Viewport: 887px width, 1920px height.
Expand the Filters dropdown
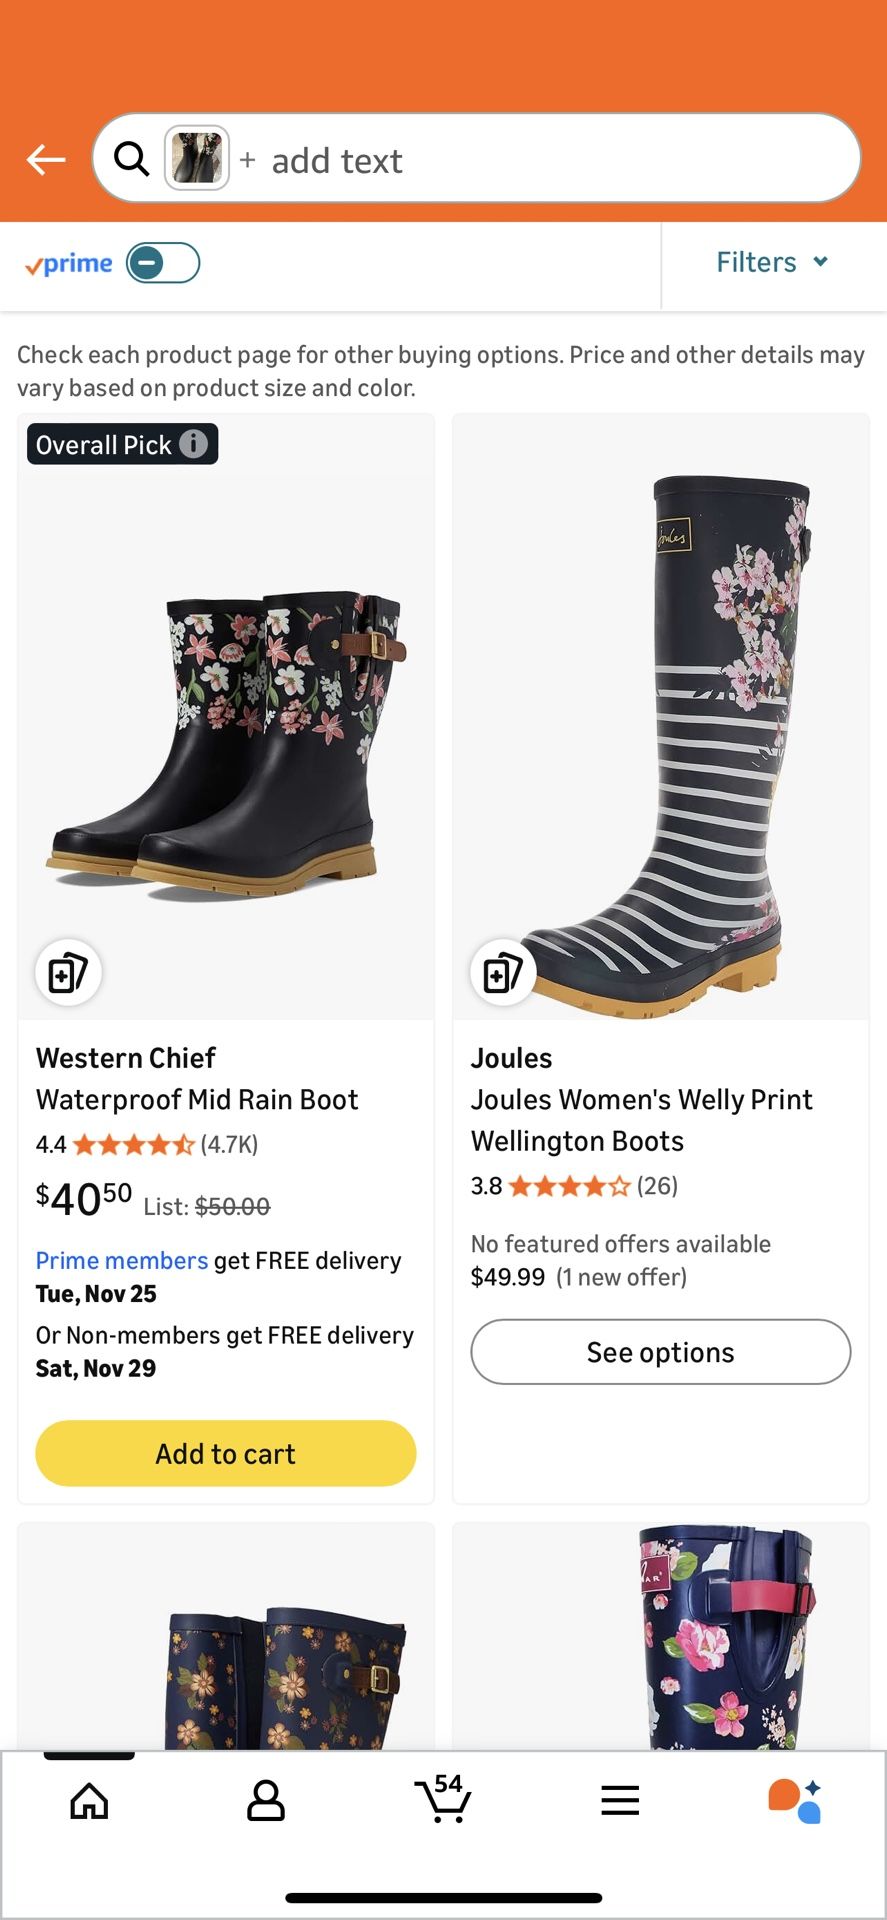pos(772,262)
